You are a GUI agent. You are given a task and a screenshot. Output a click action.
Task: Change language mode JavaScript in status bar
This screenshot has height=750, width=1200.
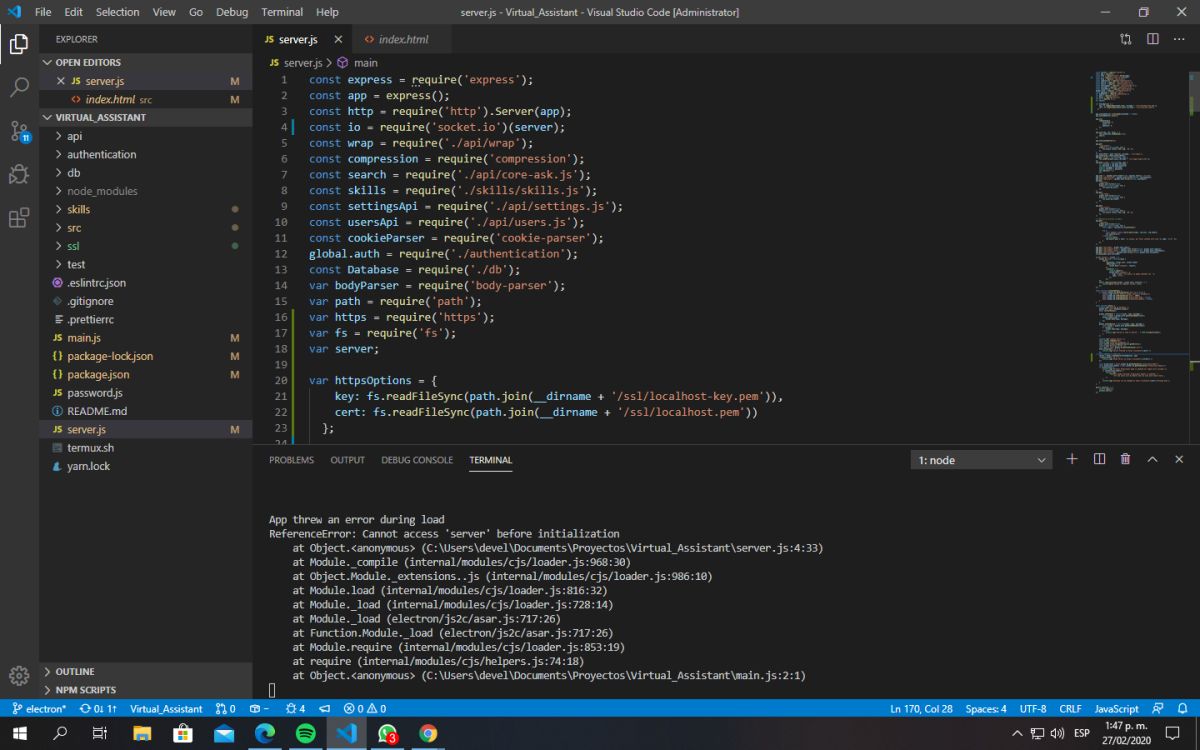click(x=1116, y=708)
